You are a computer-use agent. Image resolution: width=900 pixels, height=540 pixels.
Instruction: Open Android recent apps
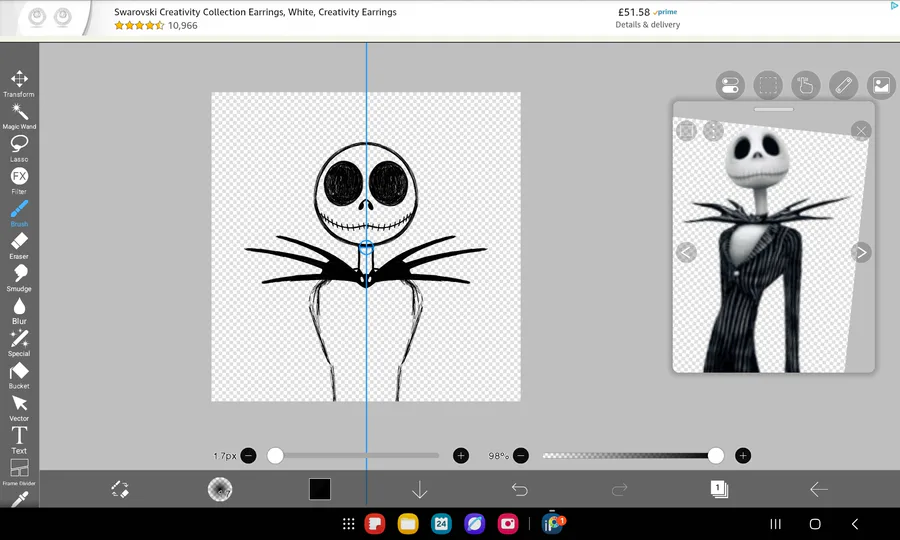coord(775,523)
